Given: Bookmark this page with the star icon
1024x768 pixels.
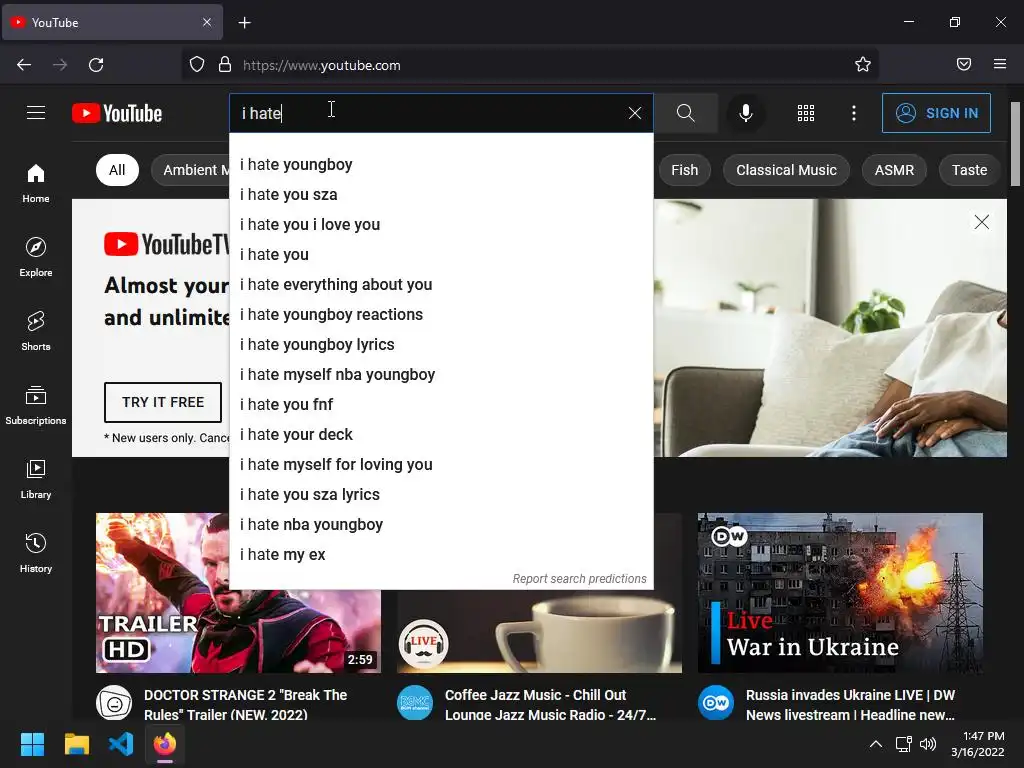Looking at the screenshot, I should pyautogui.click(x=863, y=64).
